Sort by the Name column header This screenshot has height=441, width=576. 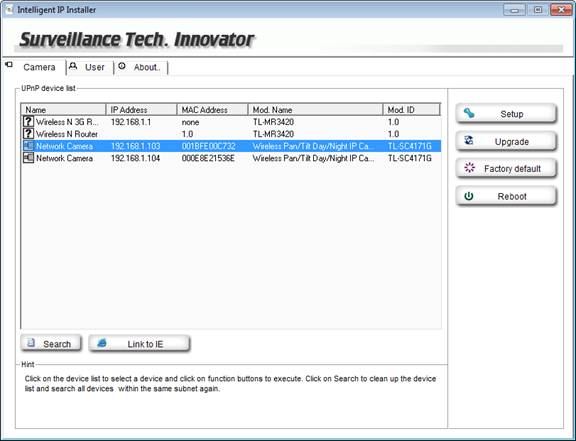click(x=63, y=110)
